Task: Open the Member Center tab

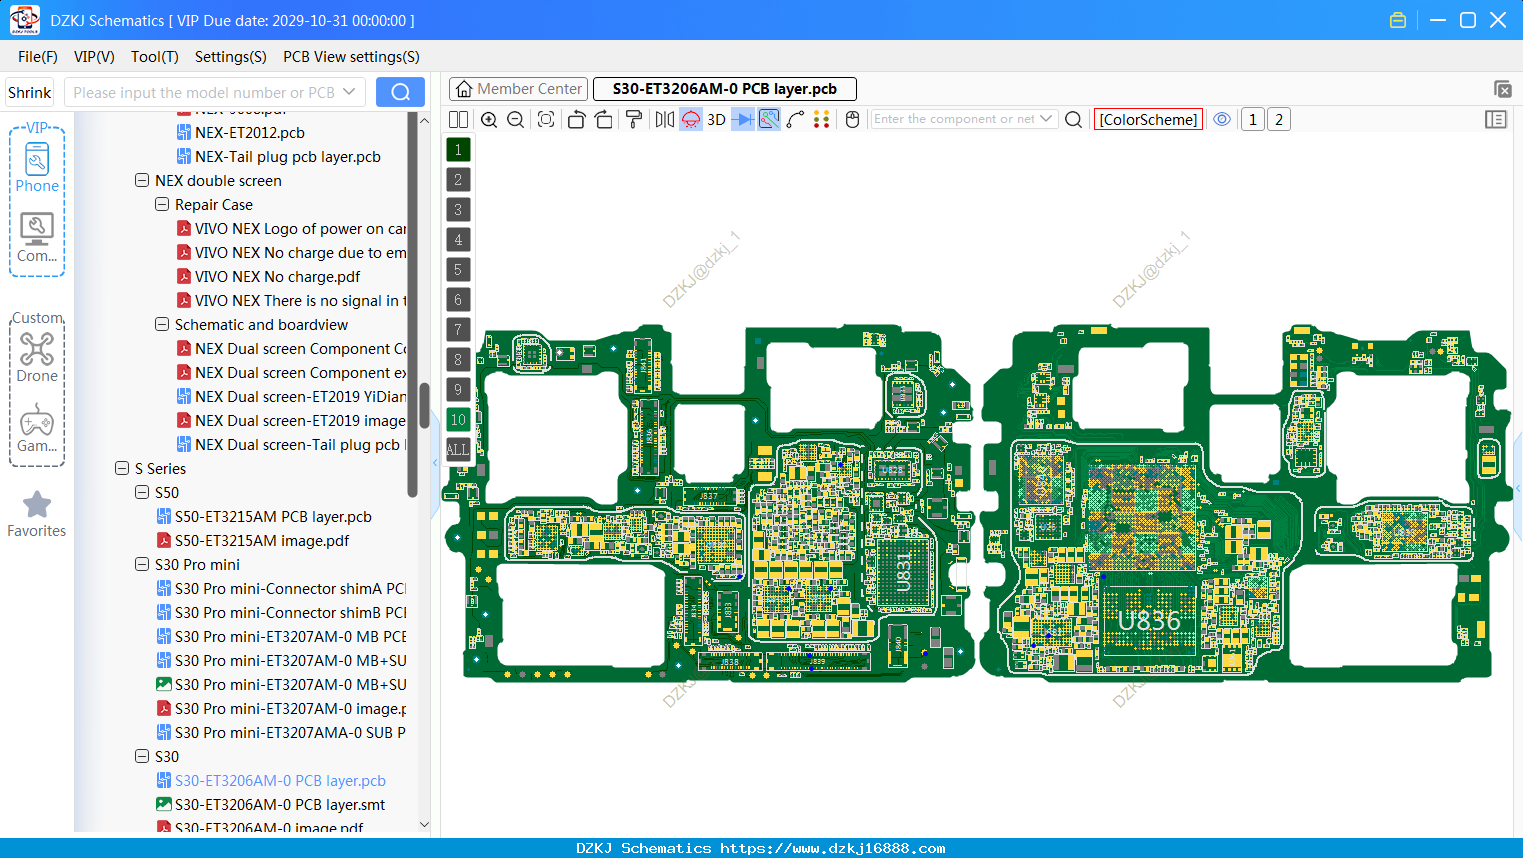Action: 519,89
